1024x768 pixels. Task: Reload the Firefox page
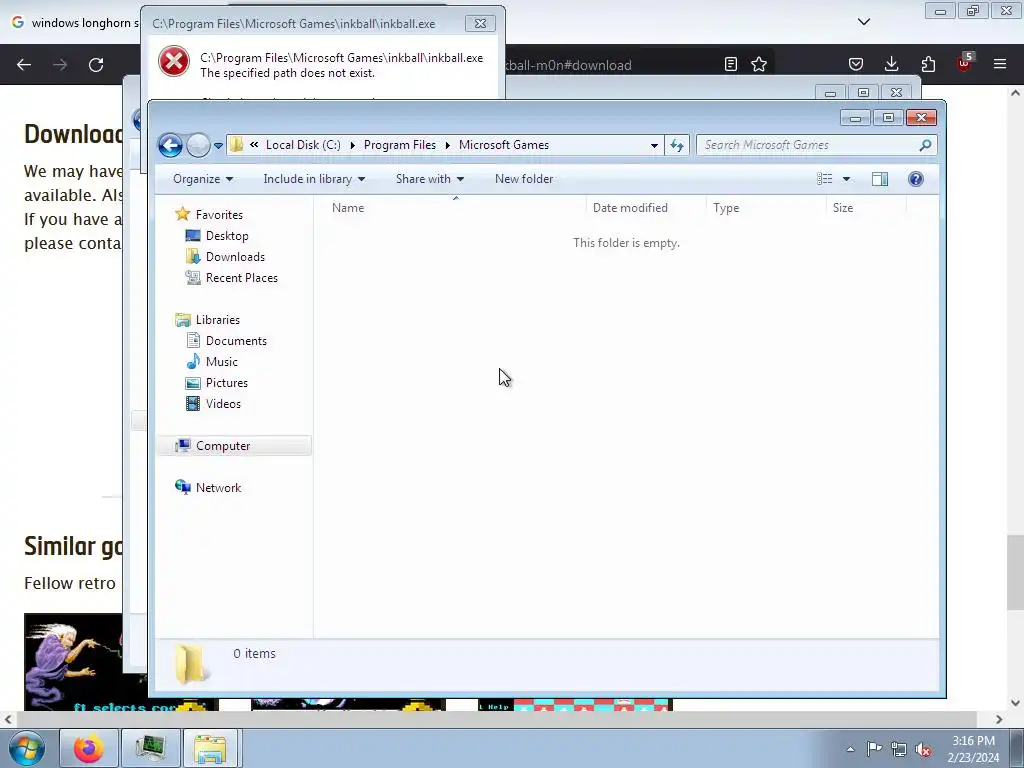(x=96, y=65)
